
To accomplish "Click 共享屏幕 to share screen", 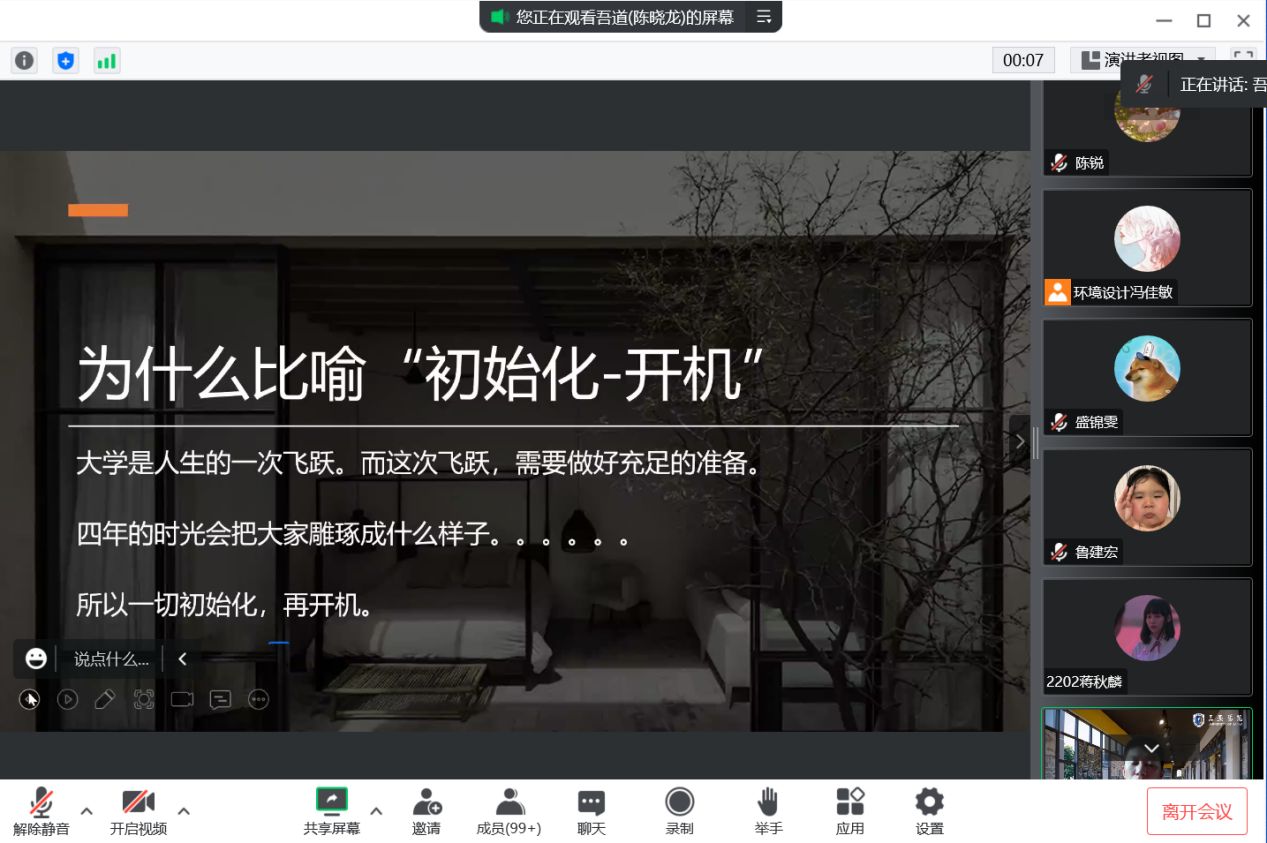I will (x=331, y=810).
